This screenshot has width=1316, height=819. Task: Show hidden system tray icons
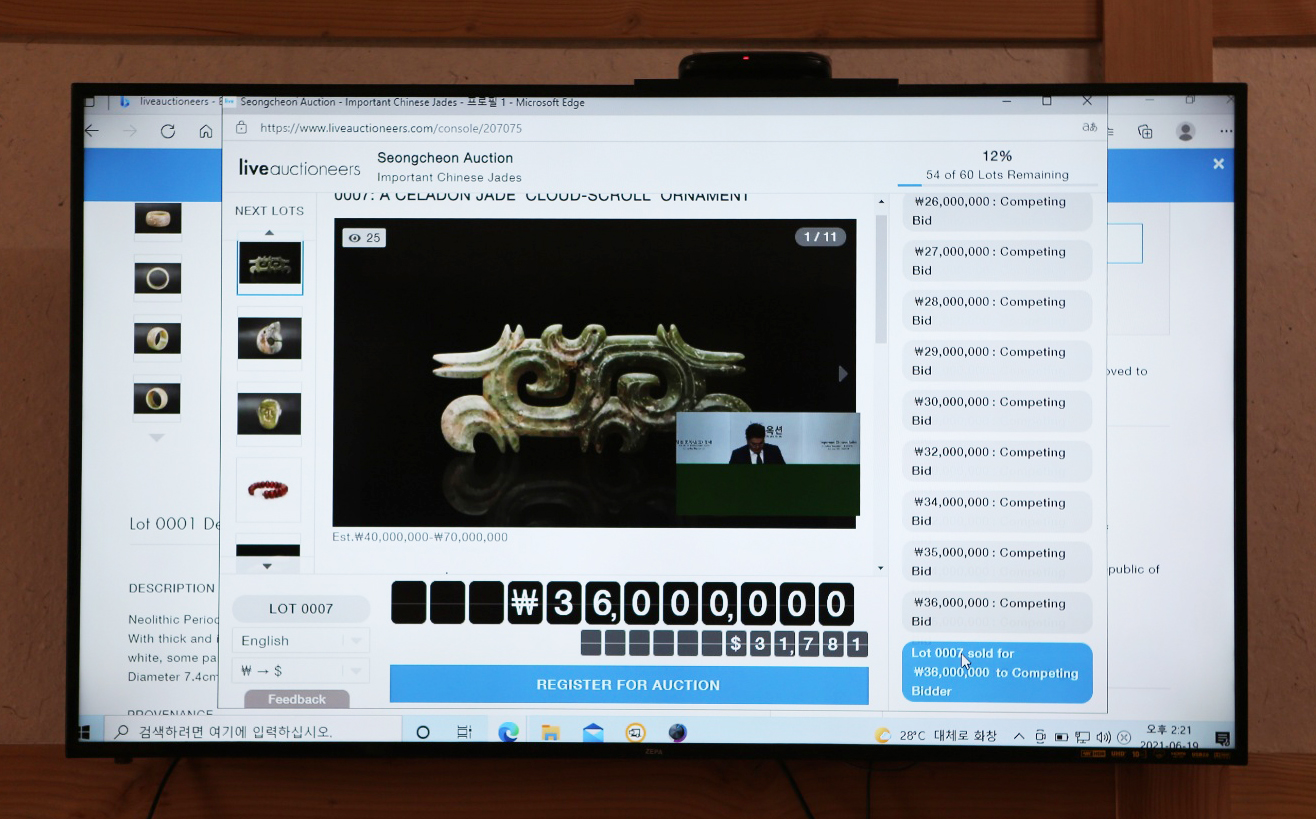[x=1019, y=736]
